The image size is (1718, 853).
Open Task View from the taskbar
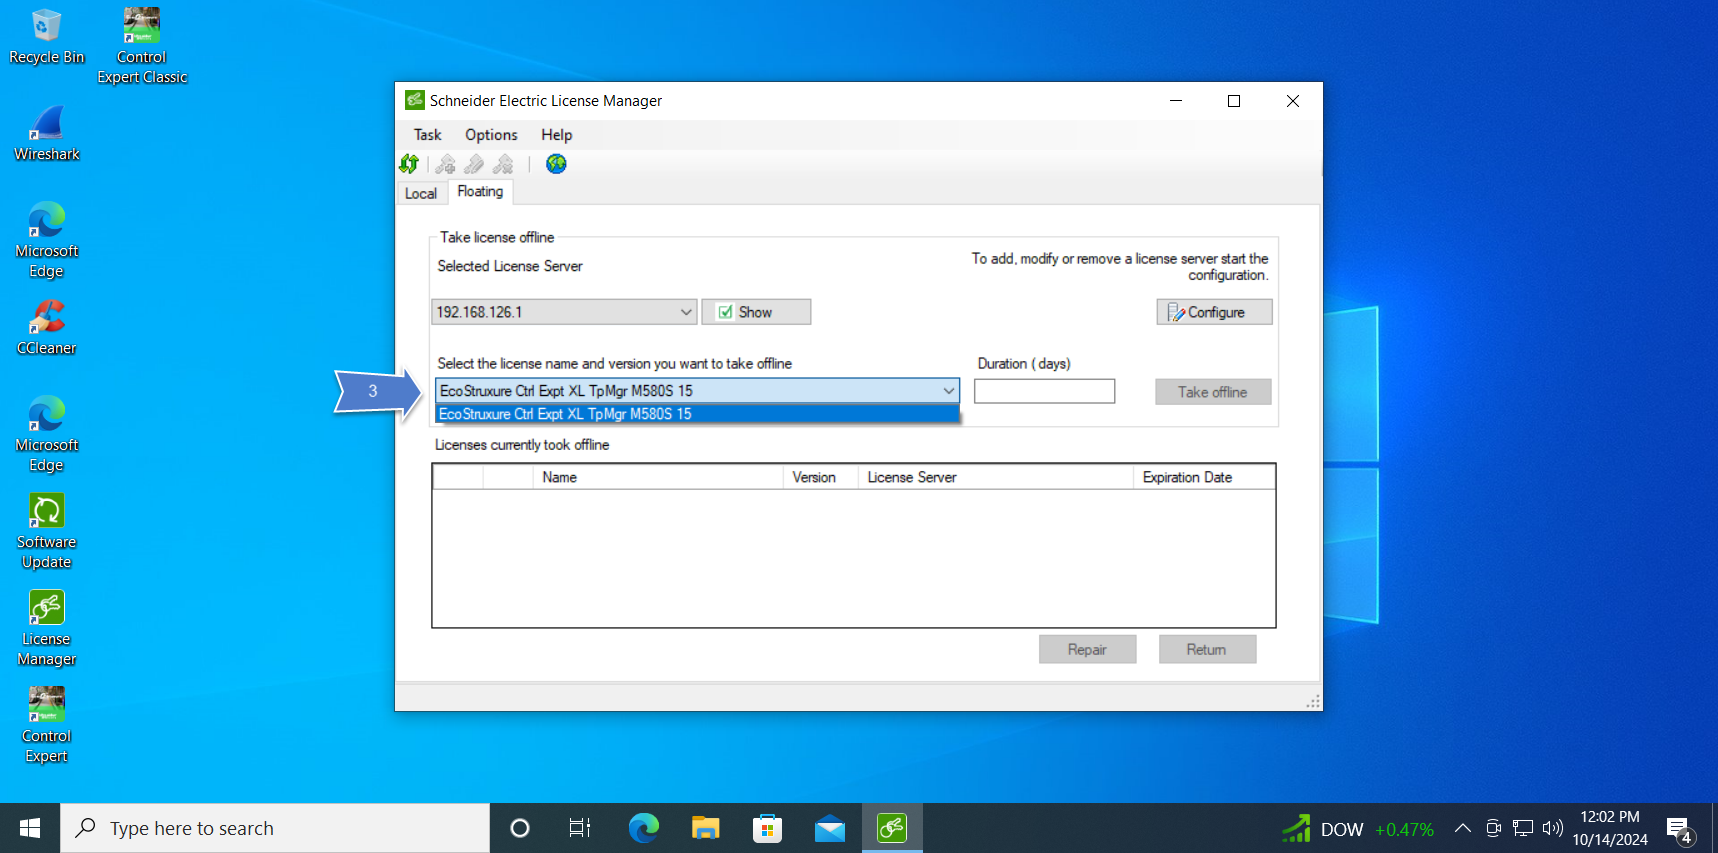point(580,828)
